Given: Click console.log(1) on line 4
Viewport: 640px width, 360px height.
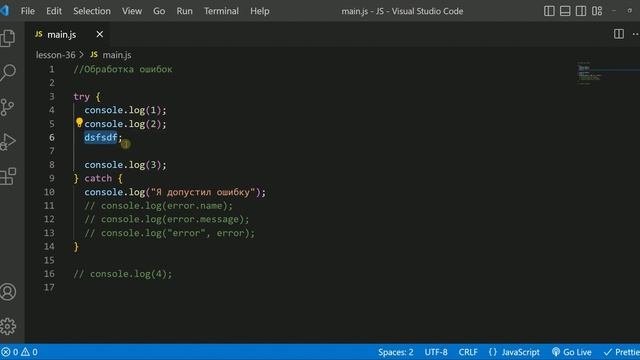Looking at the screenshot, I should pos(125,110).
